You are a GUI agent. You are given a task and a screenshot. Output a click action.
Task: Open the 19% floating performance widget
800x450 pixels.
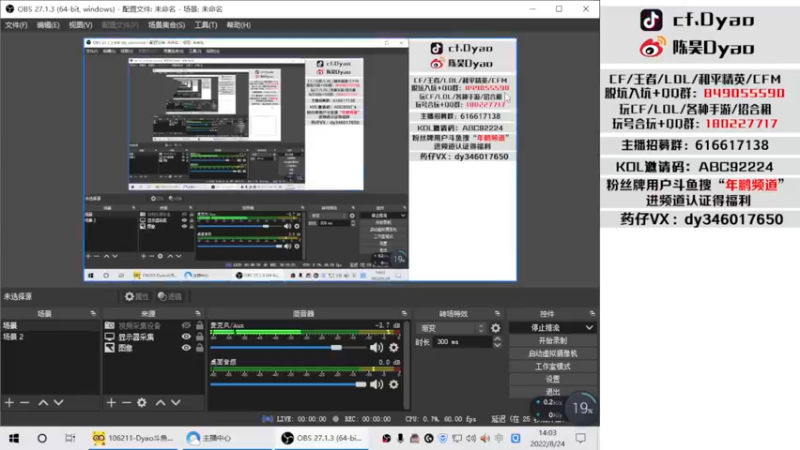pyautogui.click(x=582, y=408)
